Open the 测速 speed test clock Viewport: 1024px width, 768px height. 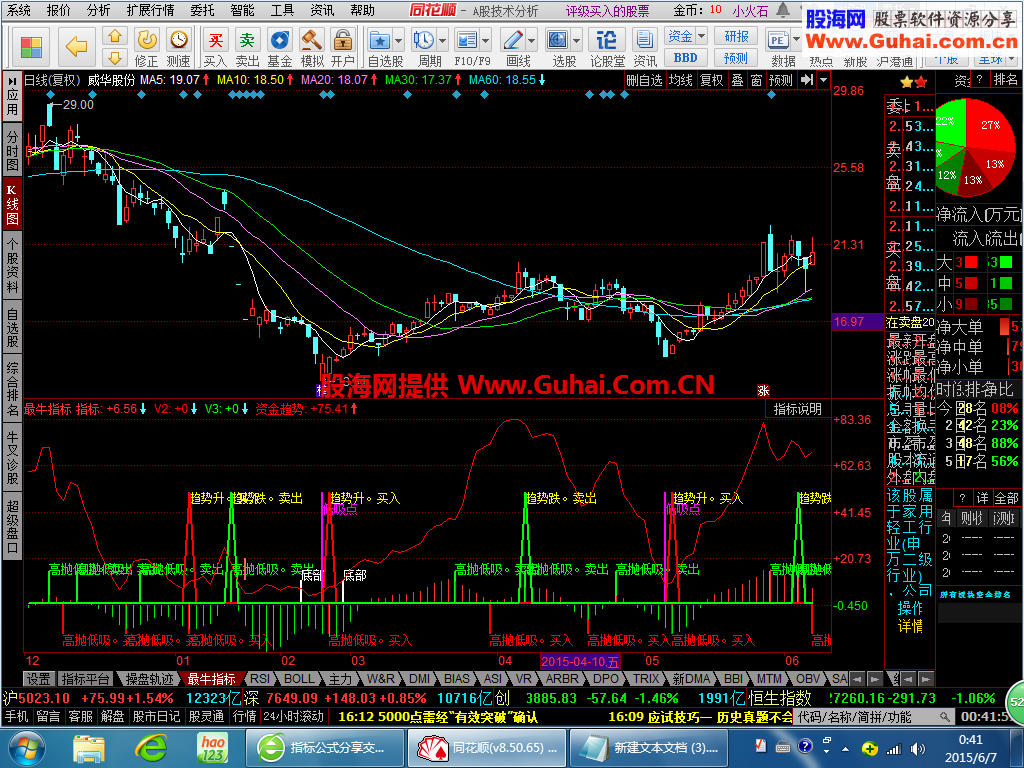(x=178, y=47)
